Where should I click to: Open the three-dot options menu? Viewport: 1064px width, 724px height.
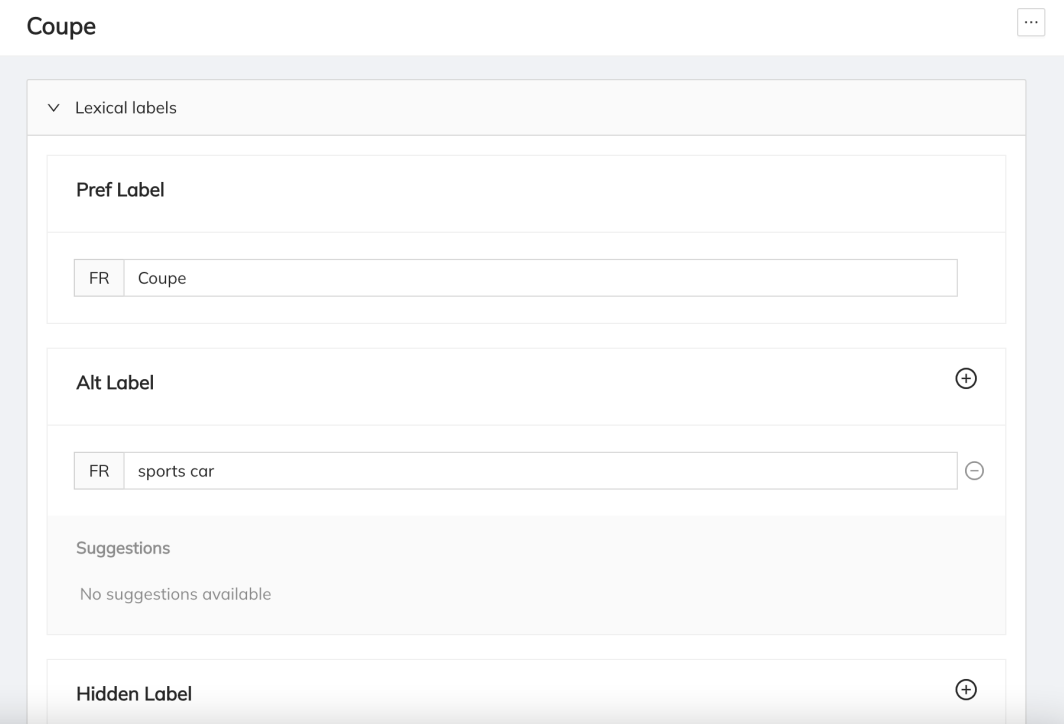click(x=1031, y=22)
